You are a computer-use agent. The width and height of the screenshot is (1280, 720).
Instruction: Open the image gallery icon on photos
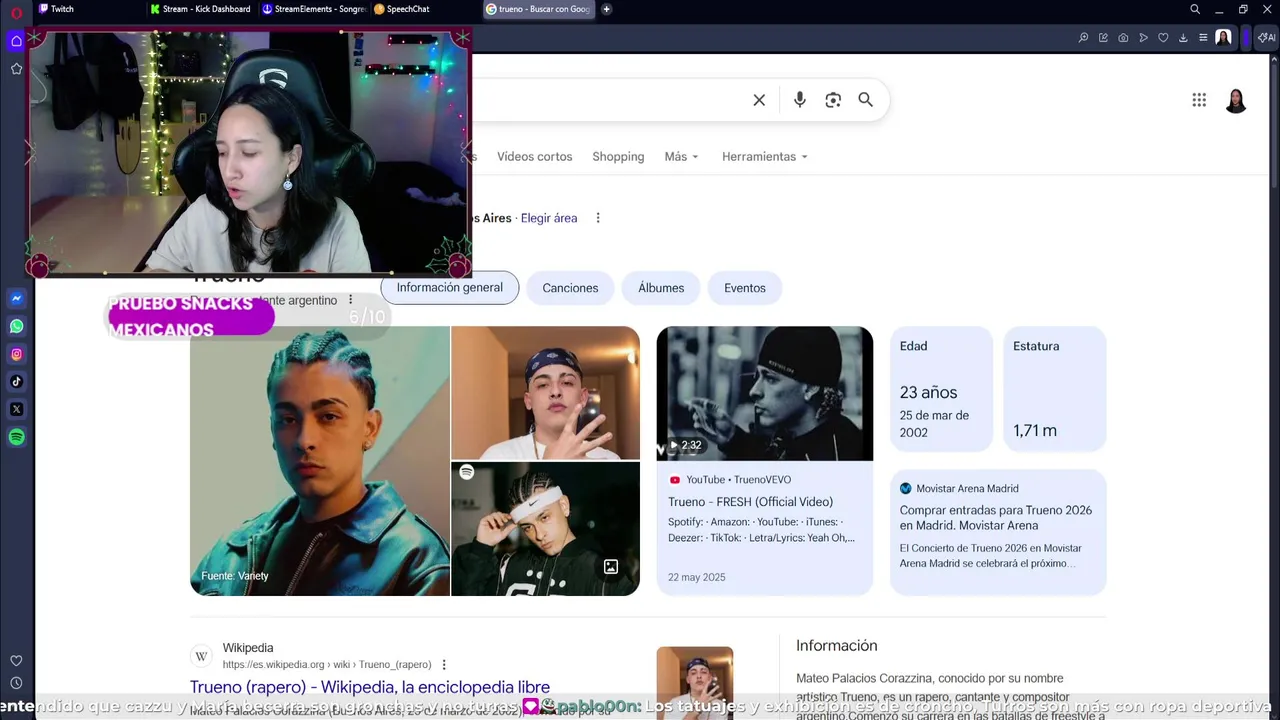[x=611, y=567]
